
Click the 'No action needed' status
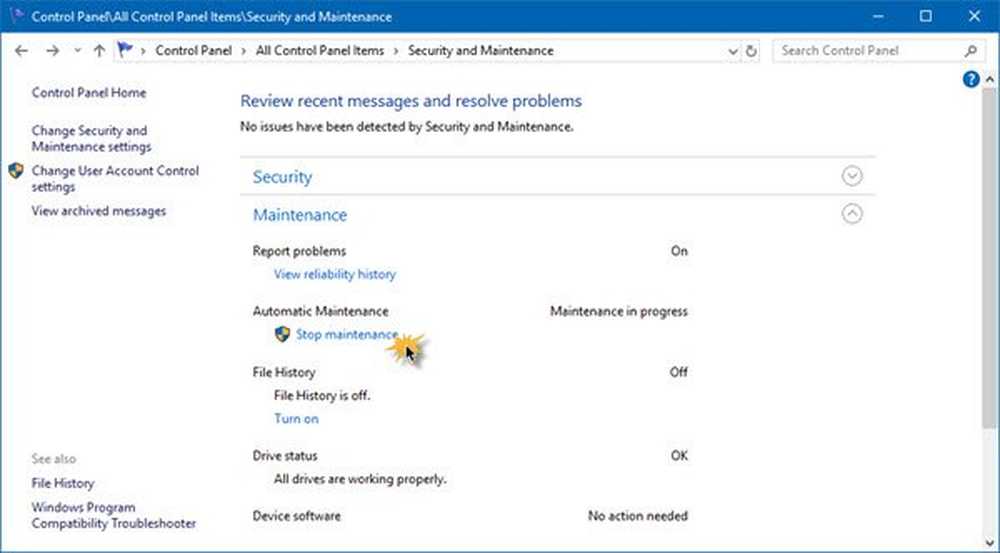click(x=638, y=516)
